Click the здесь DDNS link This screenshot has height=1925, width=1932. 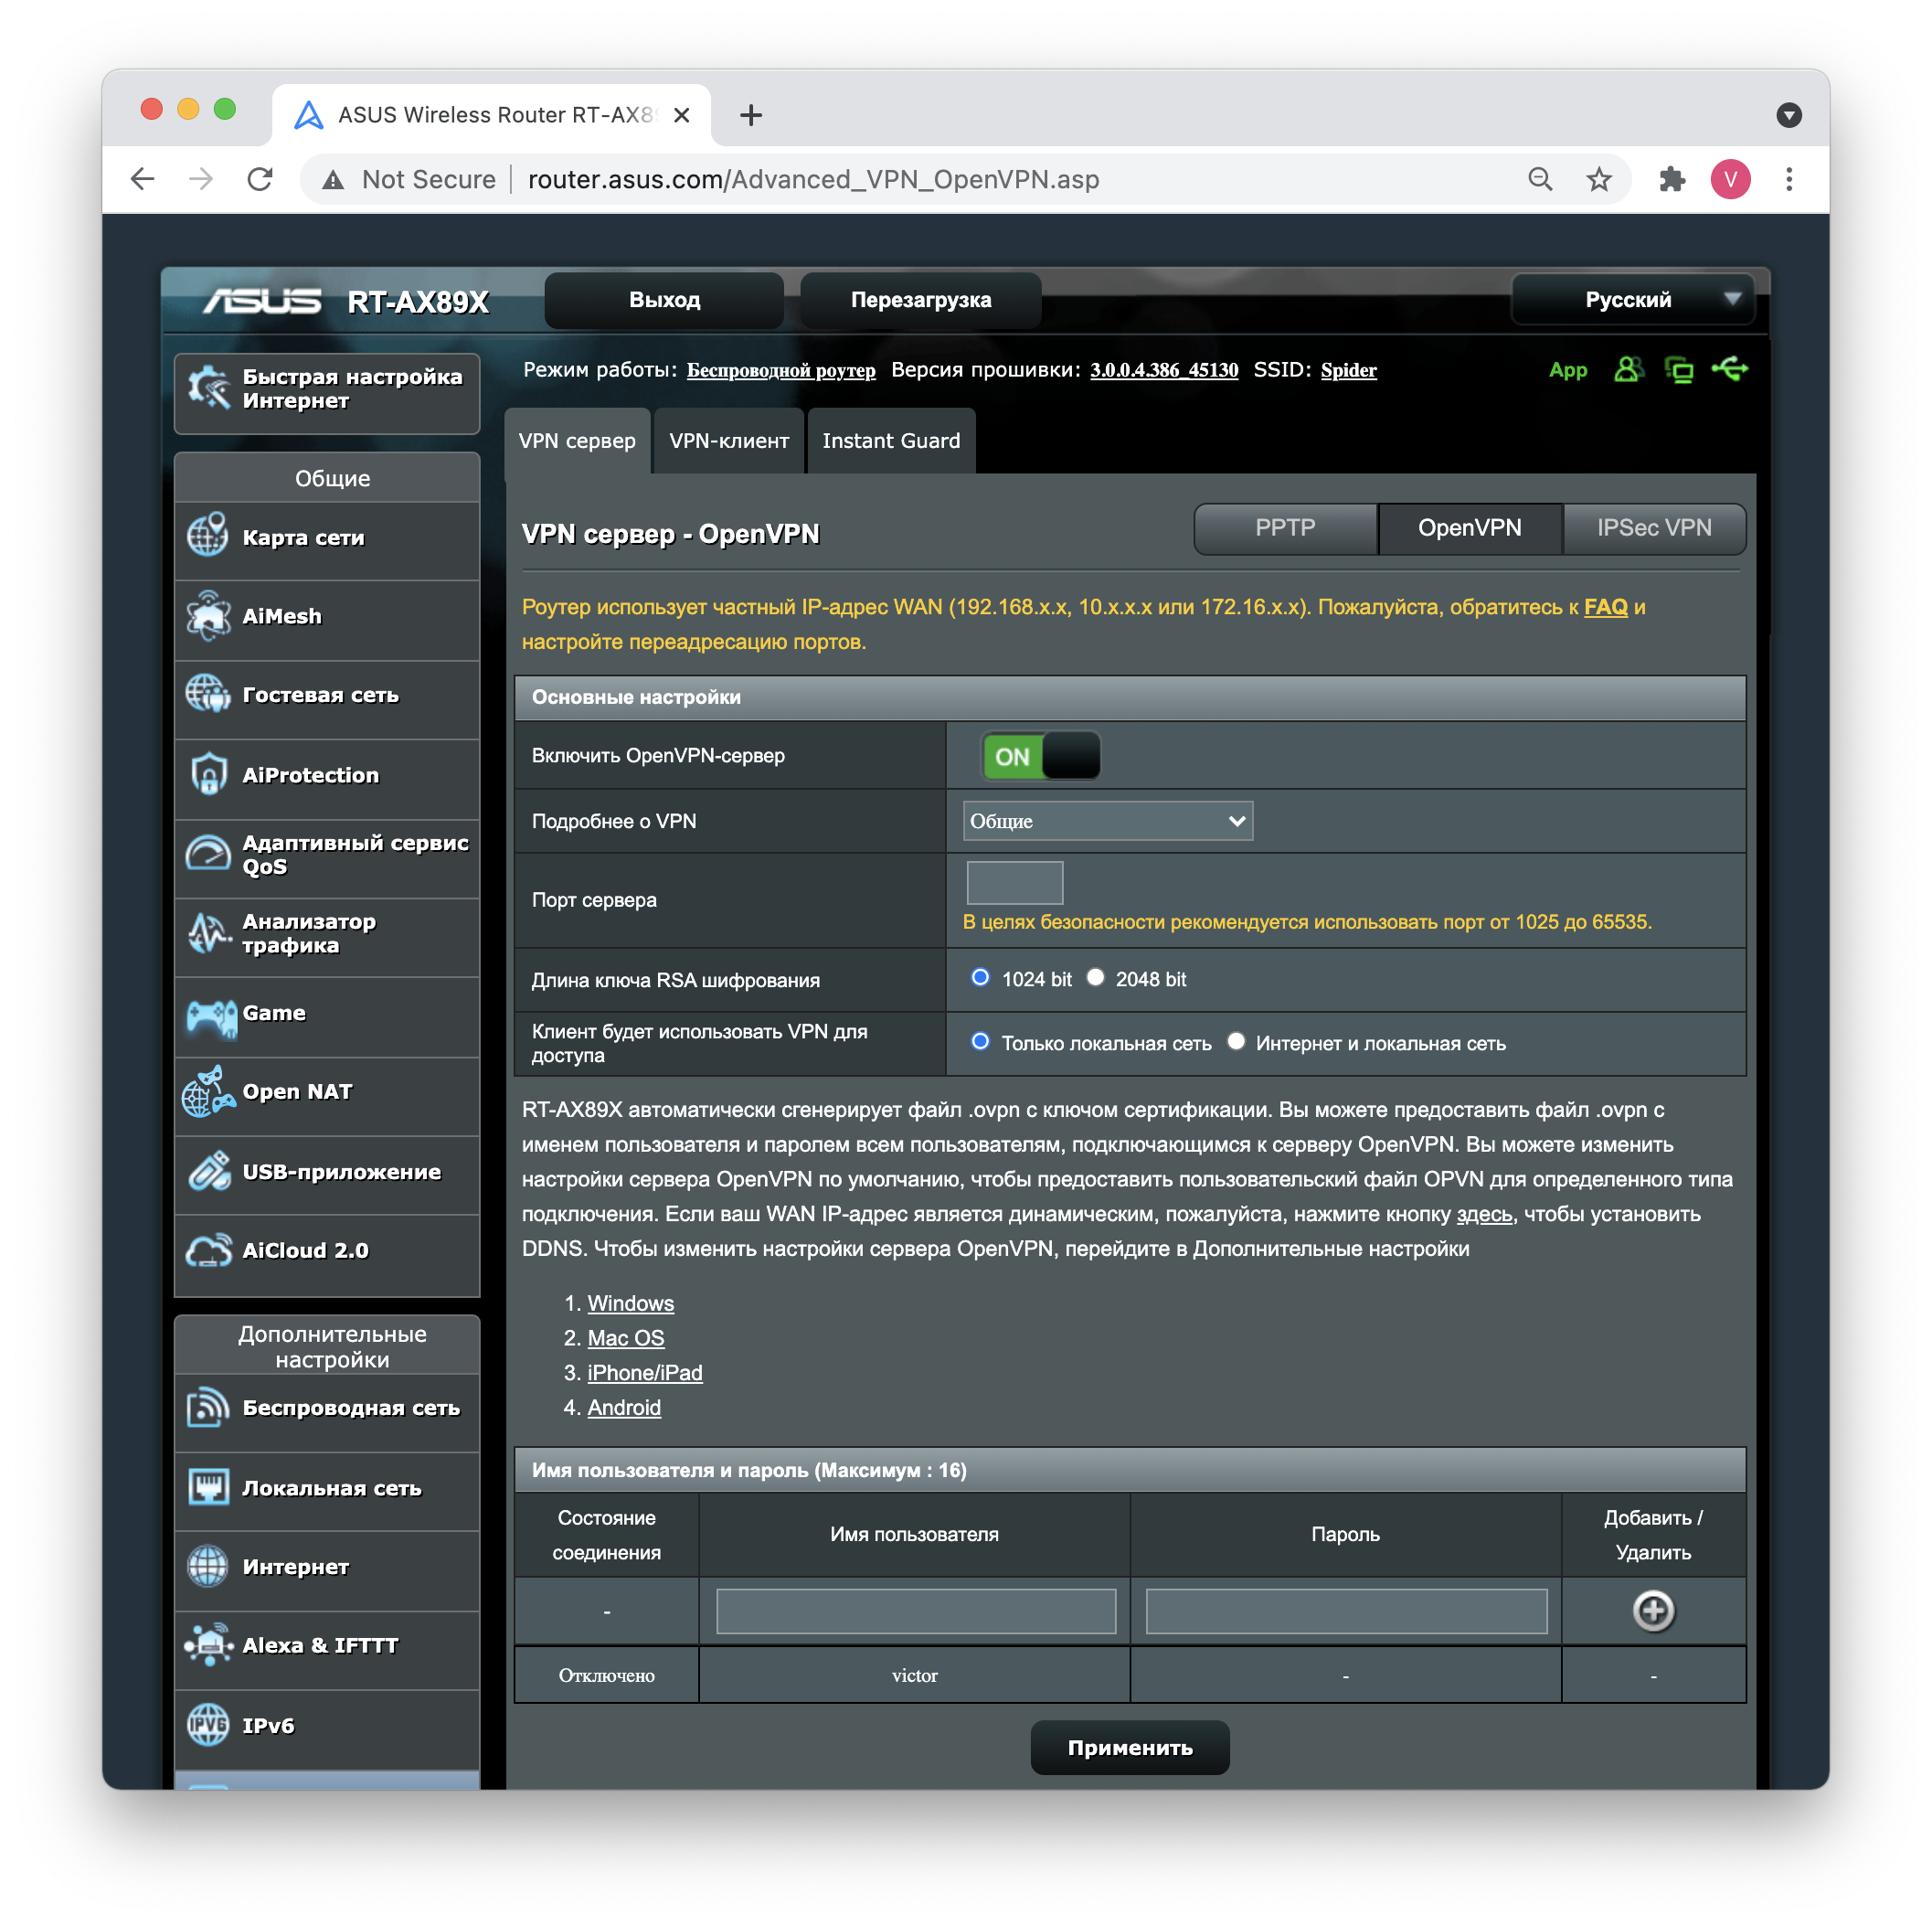tap(1484, 1214)
